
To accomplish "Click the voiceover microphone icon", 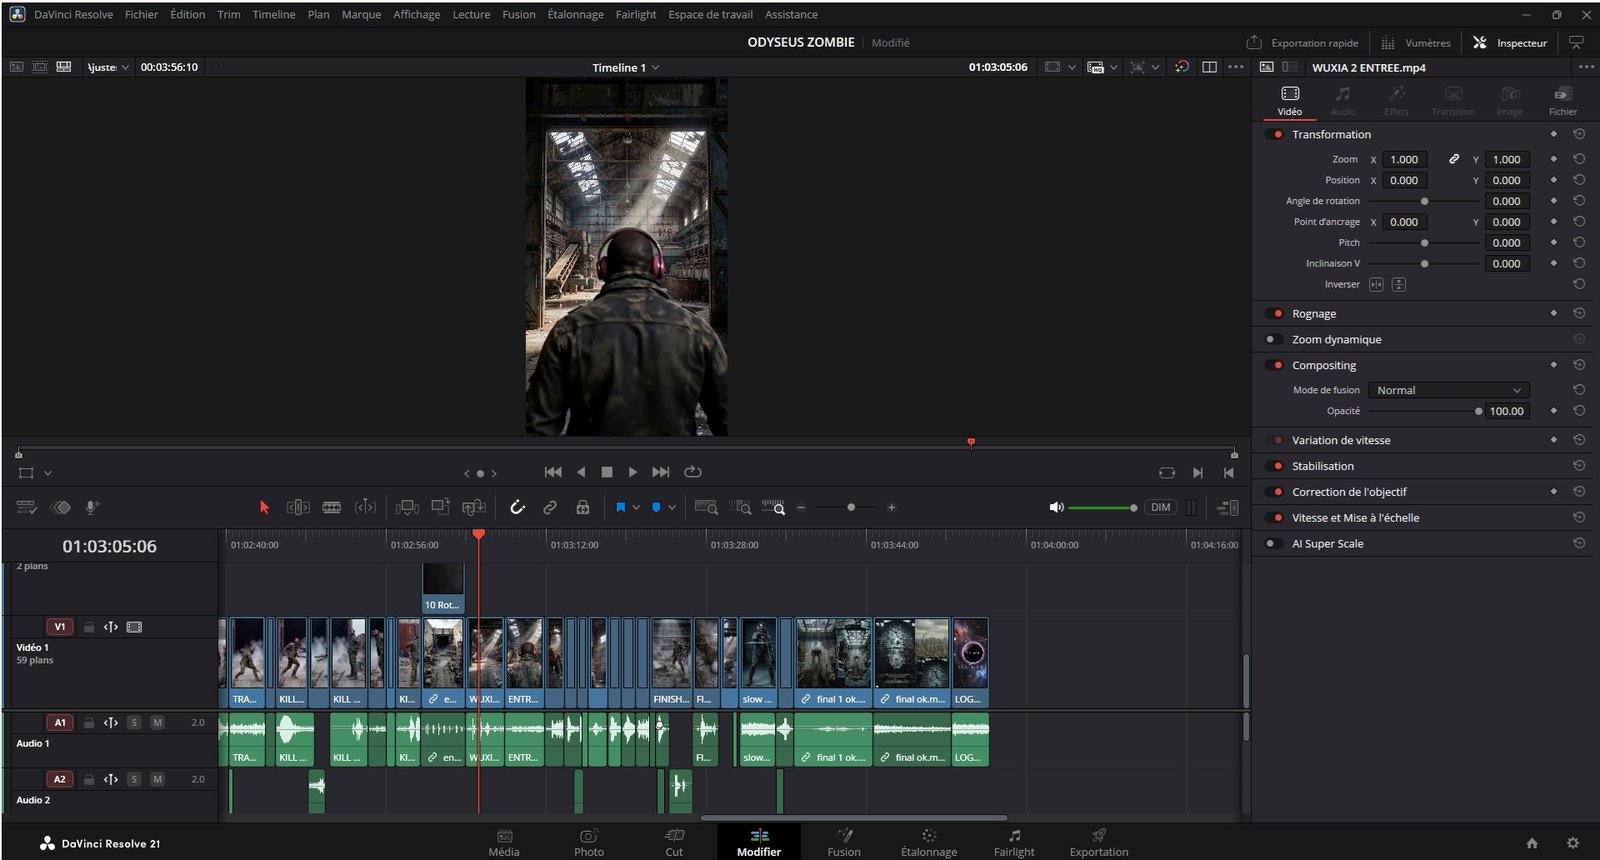I will (92, 508).
